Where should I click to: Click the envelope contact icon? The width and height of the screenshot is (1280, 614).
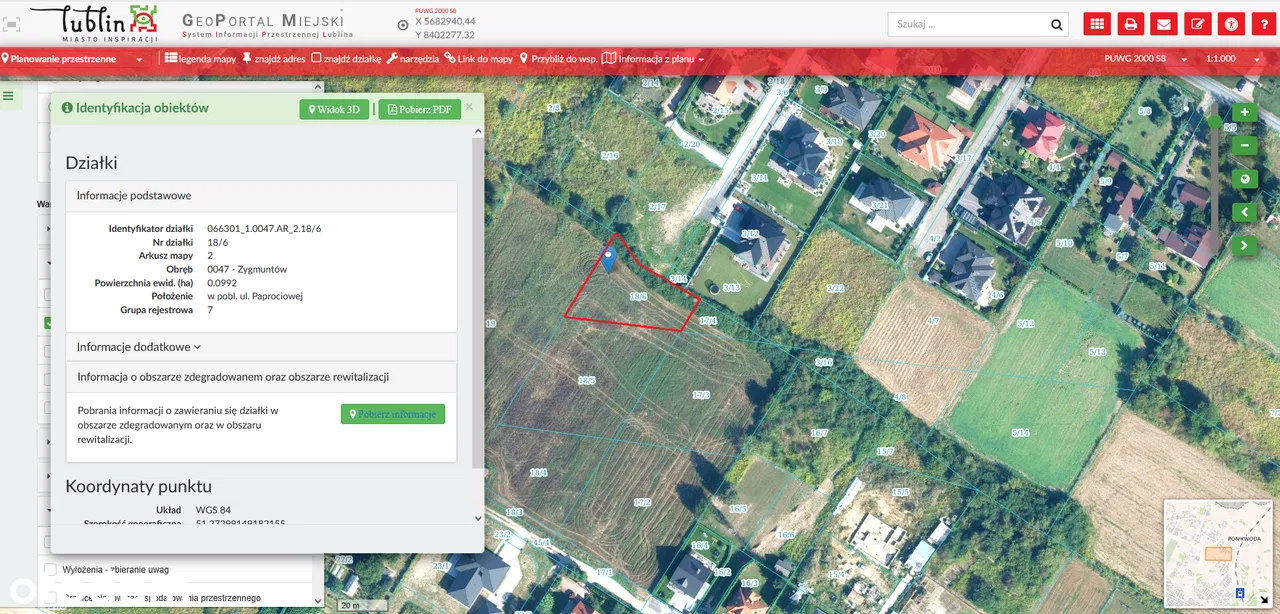pyautogui.click(x=1163, y=25)
